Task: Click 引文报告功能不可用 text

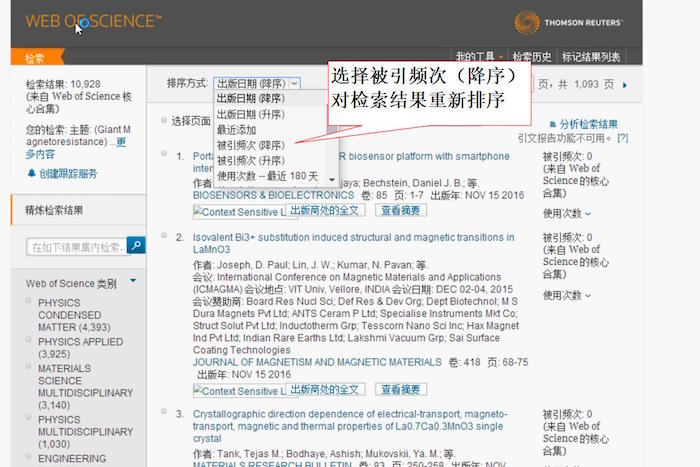Action: click(x=564, y=138)
